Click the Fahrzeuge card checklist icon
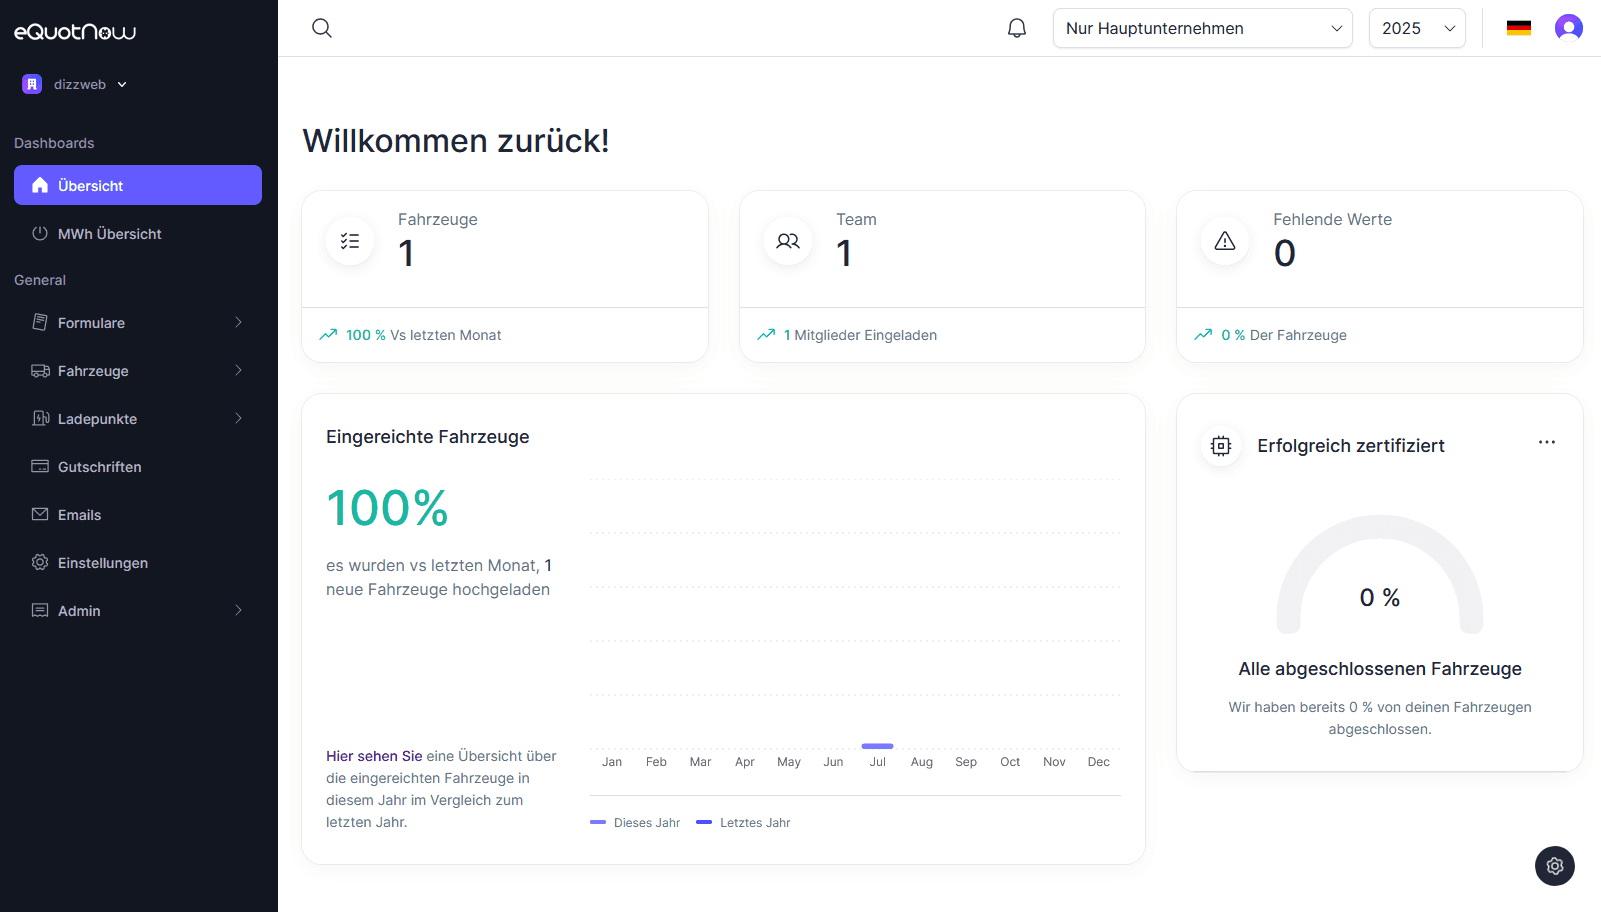Screen dimensions: 1601x912 tap(350, 241)
